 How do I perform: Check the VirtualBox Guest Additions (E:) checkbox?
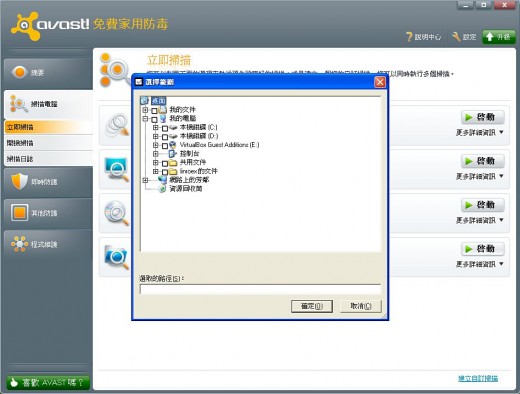(165, 146)
